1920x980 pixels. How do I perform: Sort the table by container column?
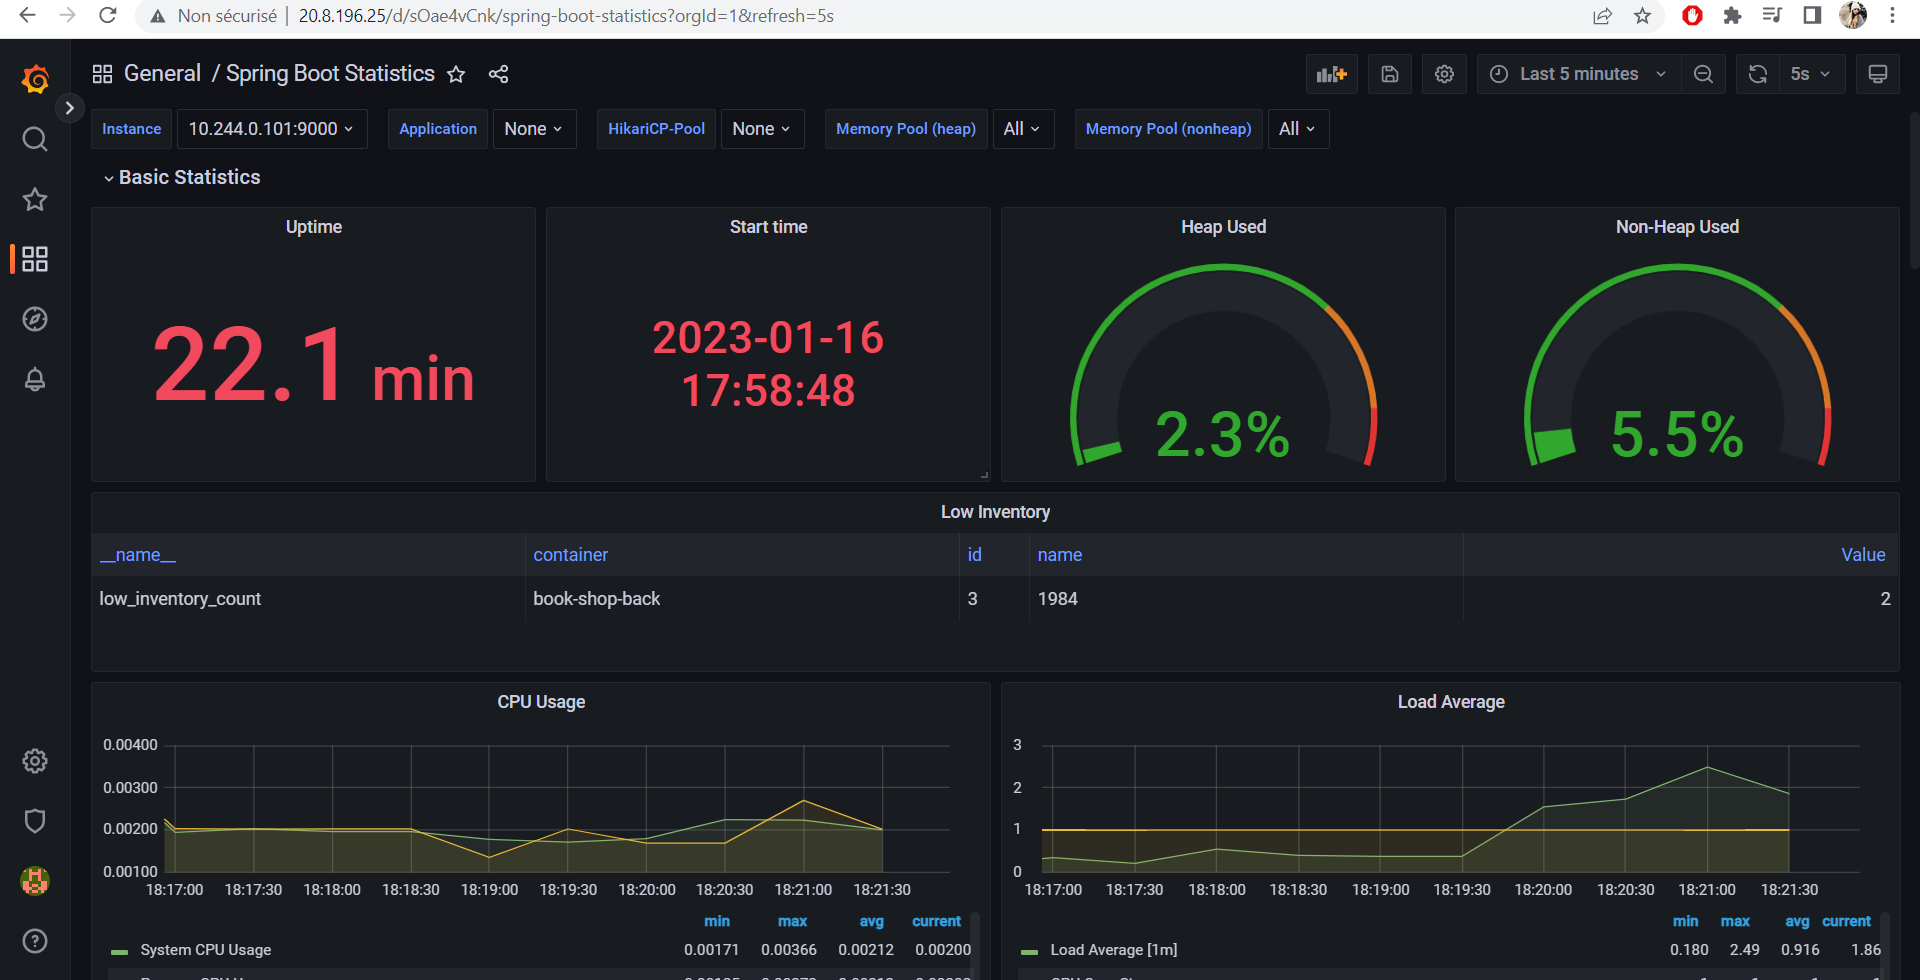tap(570, 555)
